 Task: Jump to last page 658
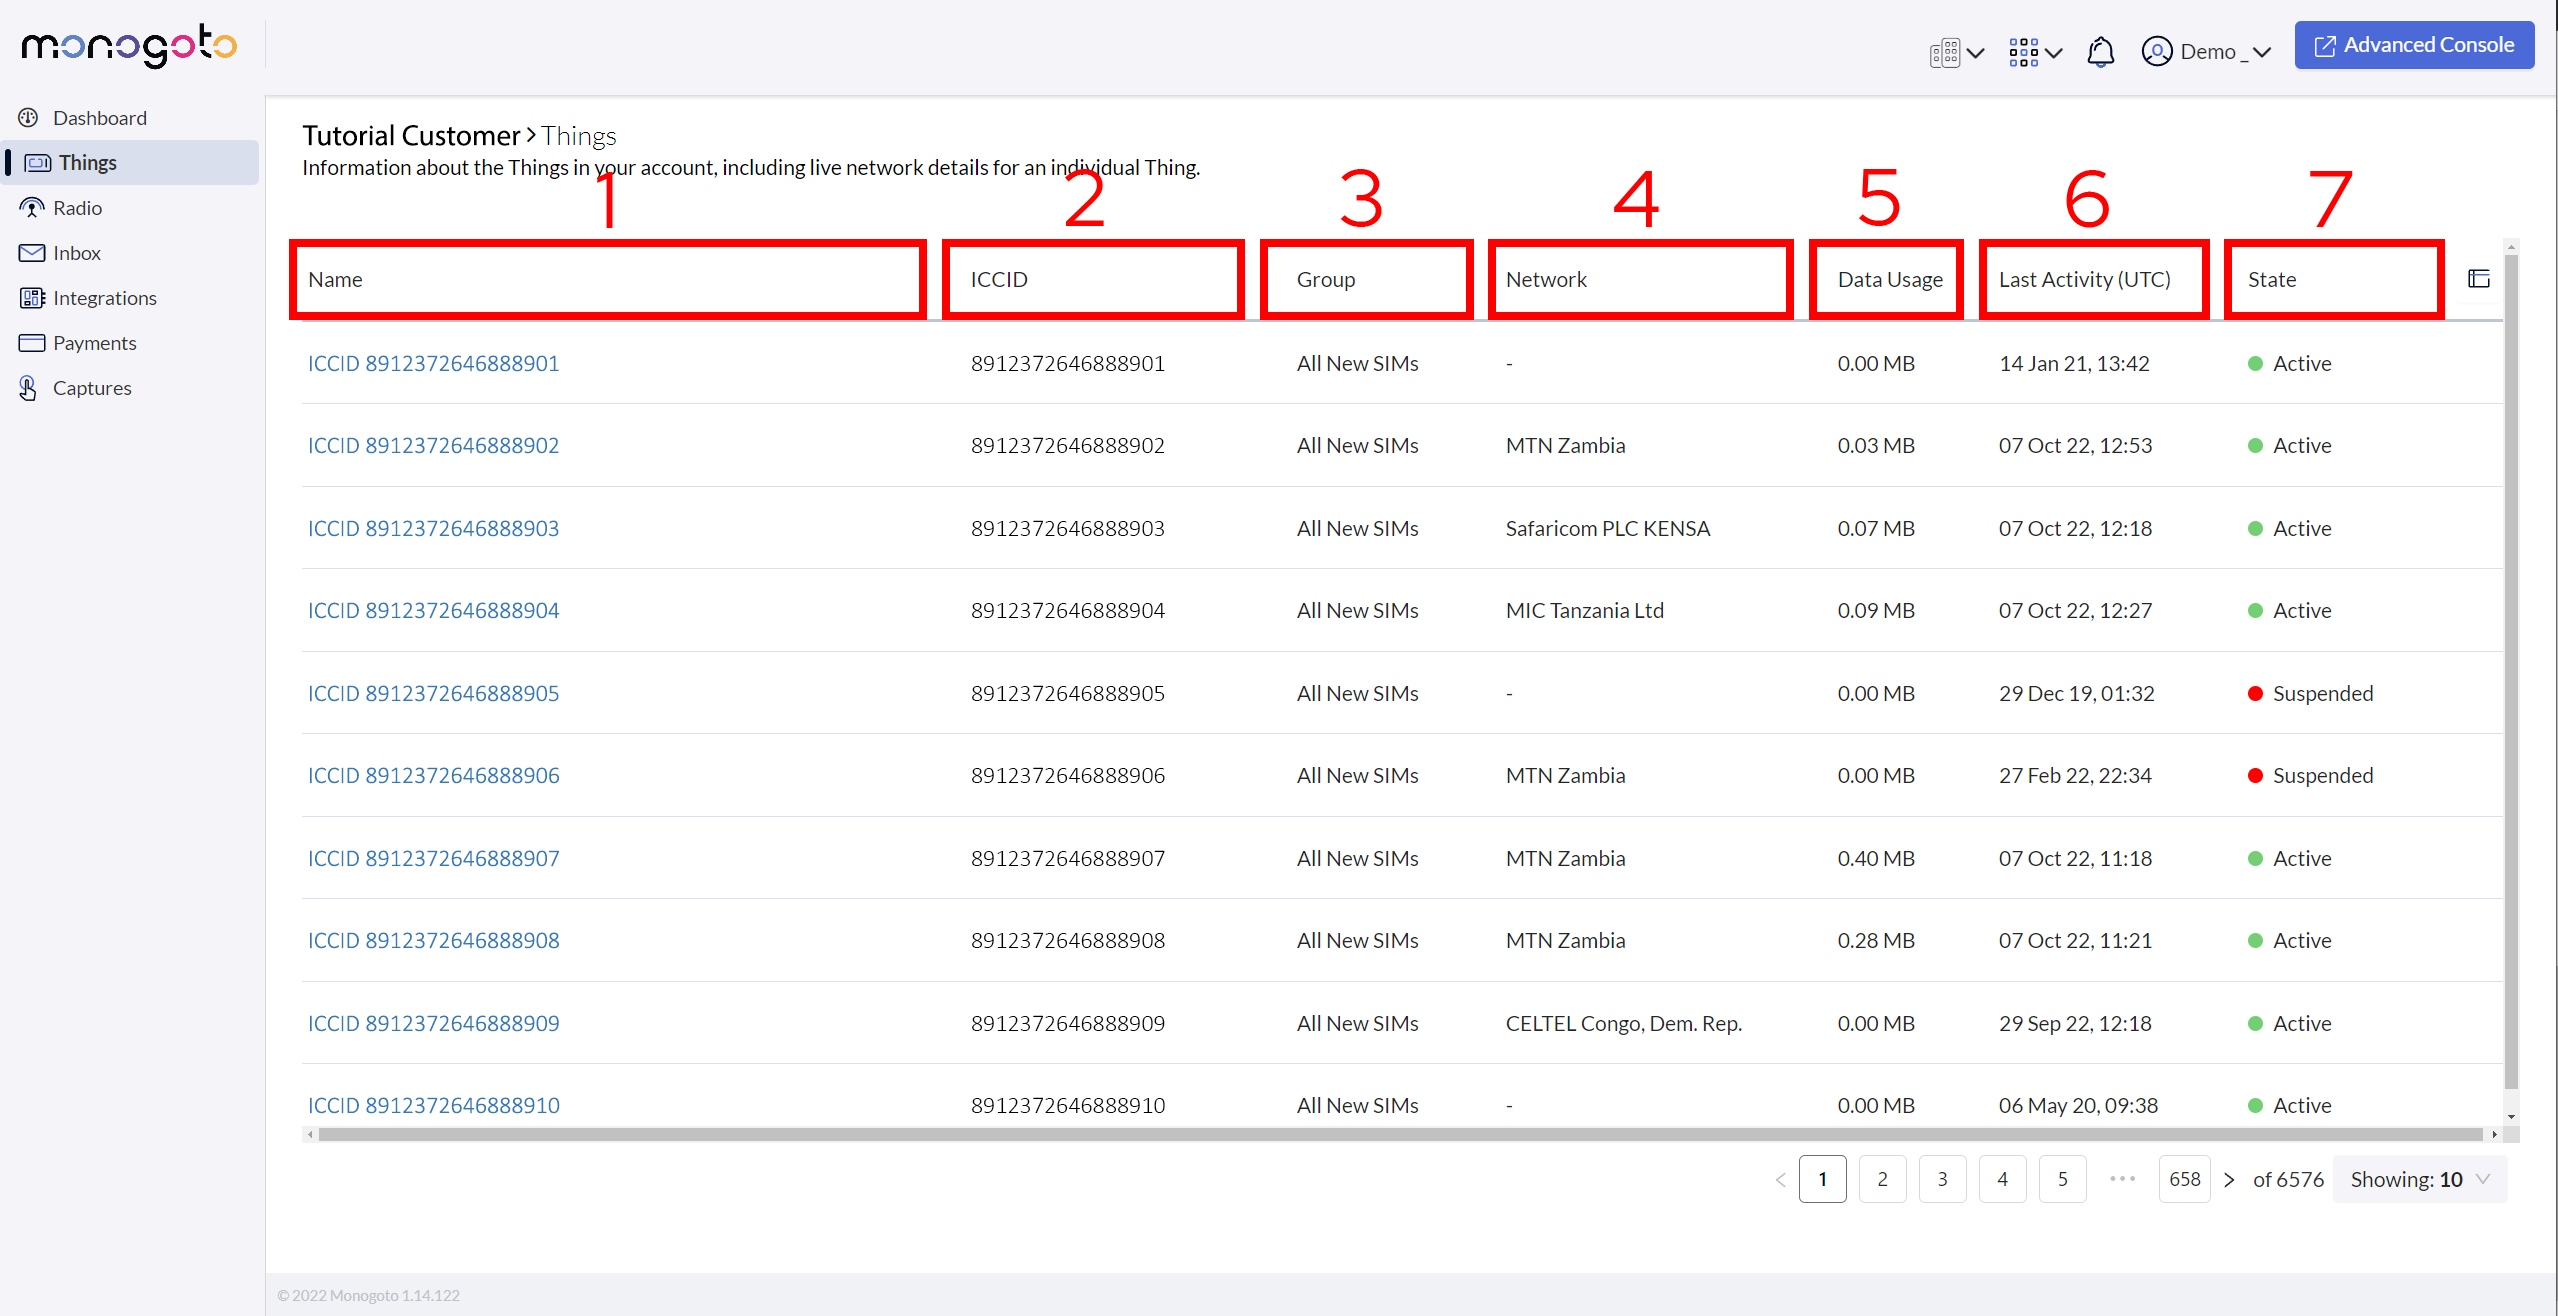click(2184, 1180)
